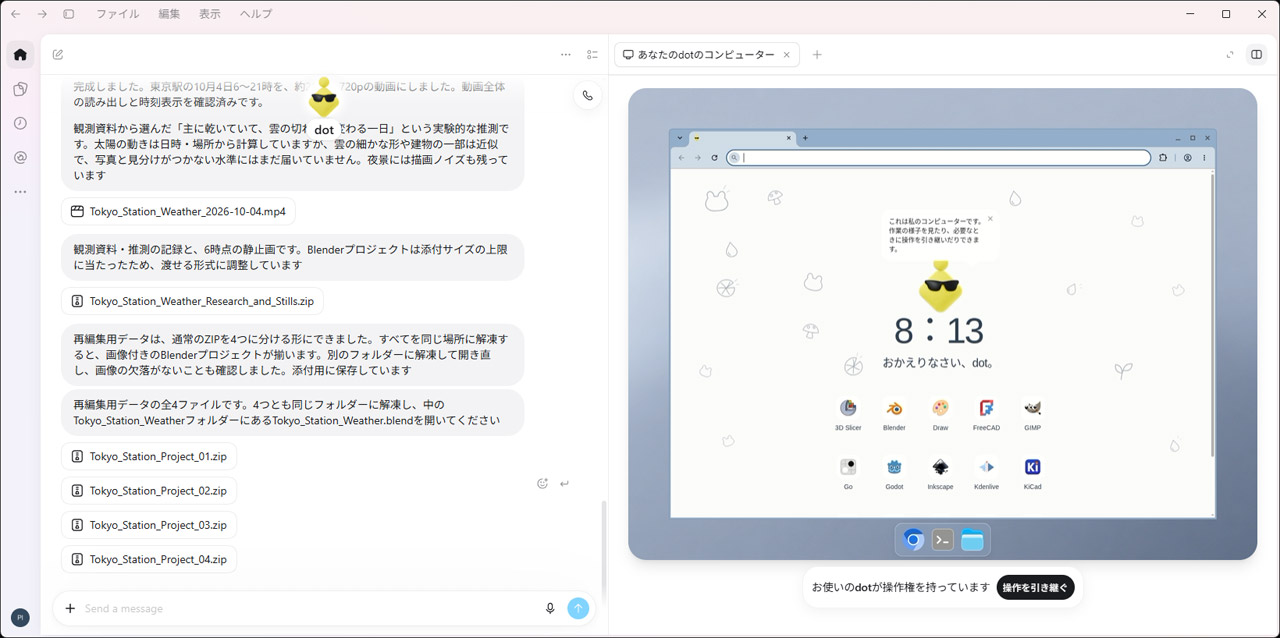The width and height of the screenshot is (1280, 638).
Task: Download Tokyo_Station_Project_01.zip
Action: point(149,457)
